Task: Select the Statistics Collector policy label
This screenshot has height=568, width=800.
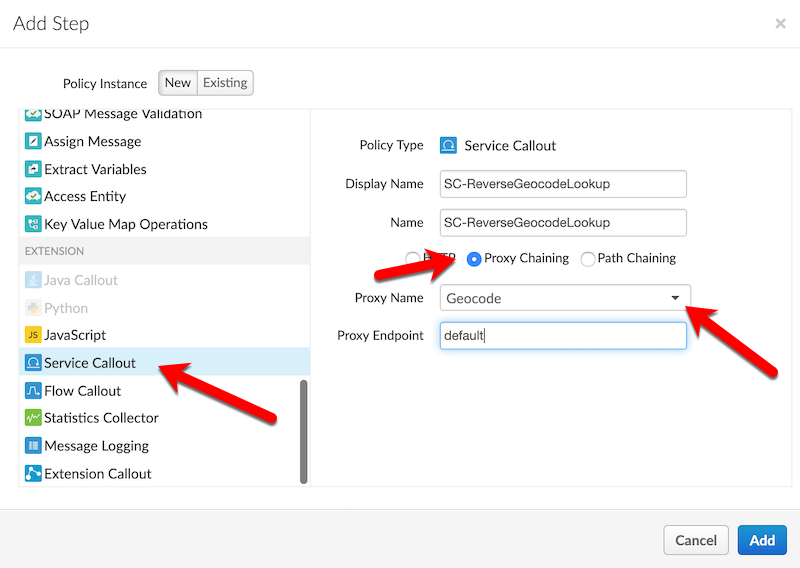Action: coord(102,418)
